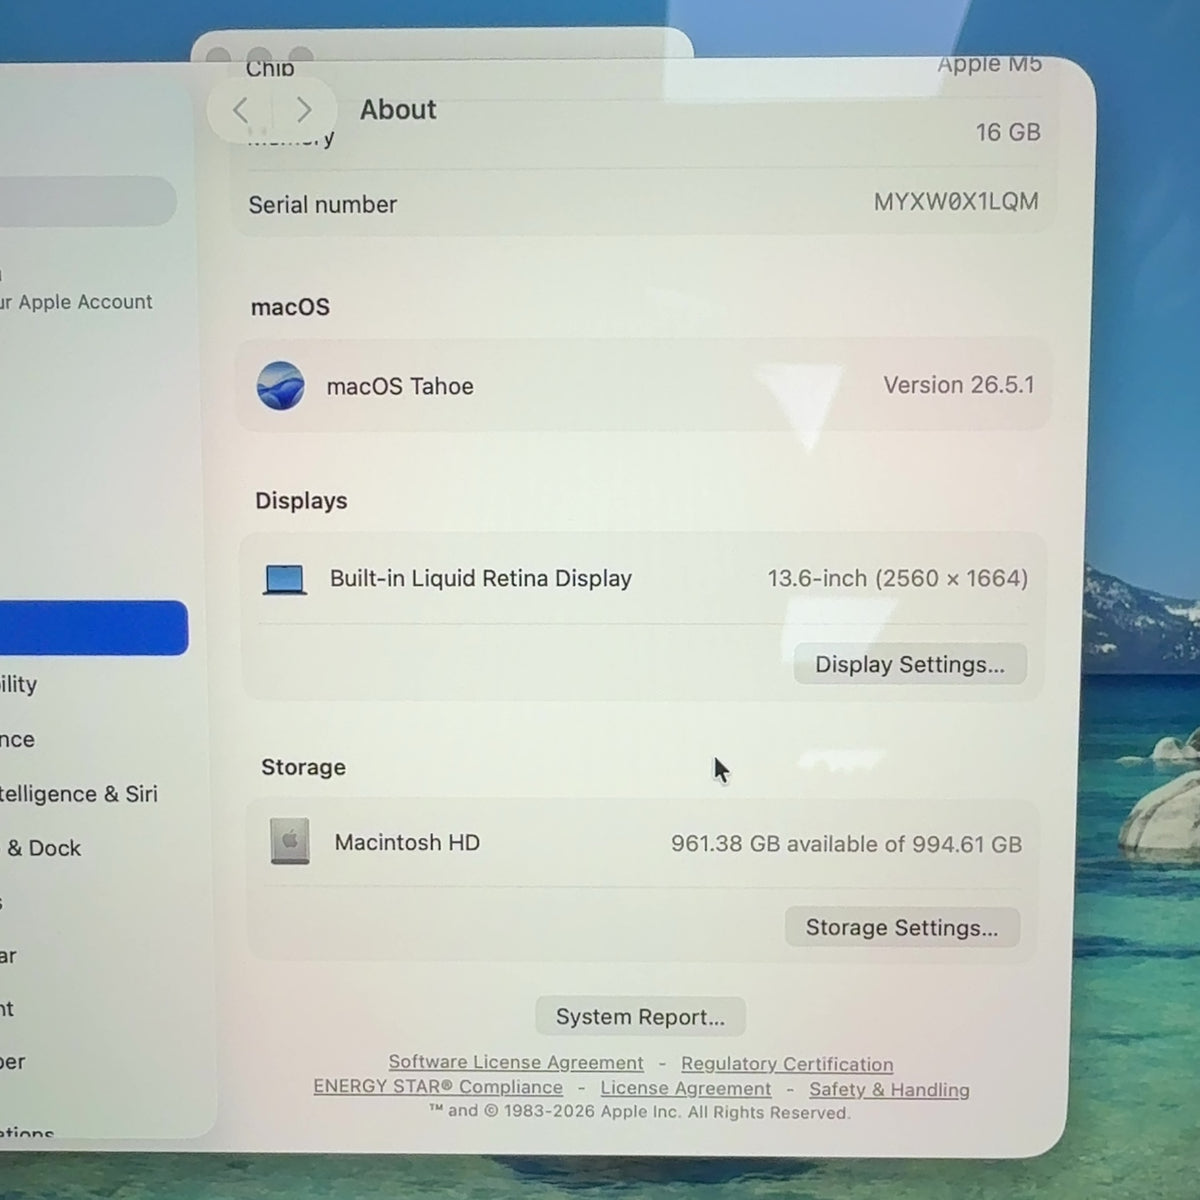The width and height of the screenshot is (1200, 1200).
Task: Click the 'Built-in Liquid Retina Display' label
Action: (481, 579)
